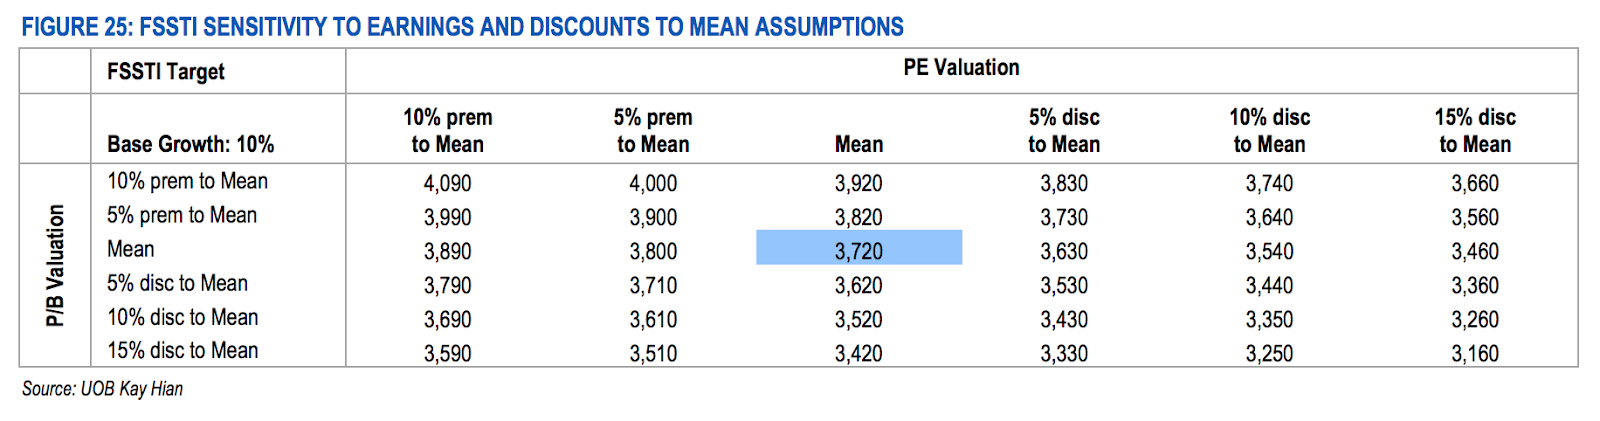The image size is (1600, 421).
Task: Click the highlighted 3,720 mean cell
Action: coord(859,248)
